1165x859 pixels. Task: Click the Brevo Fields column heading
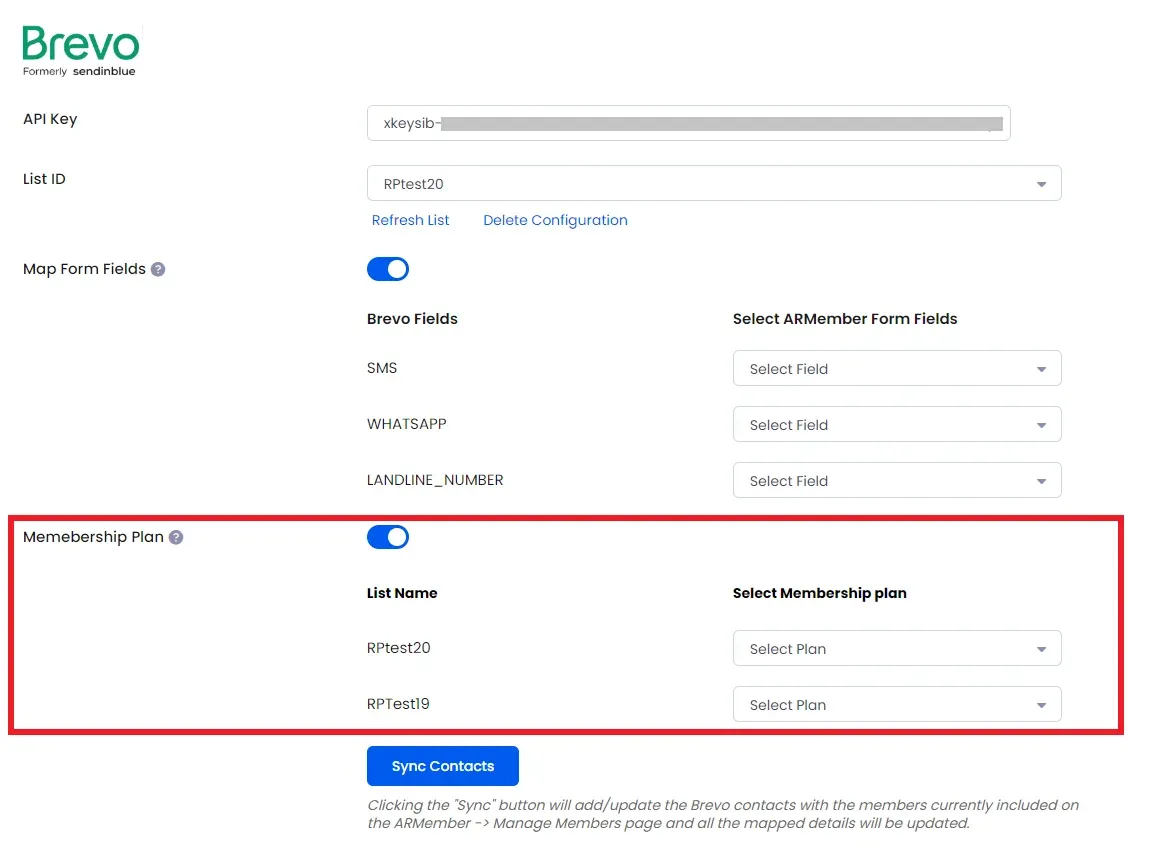pyautogui.click(x=412, y=319)
